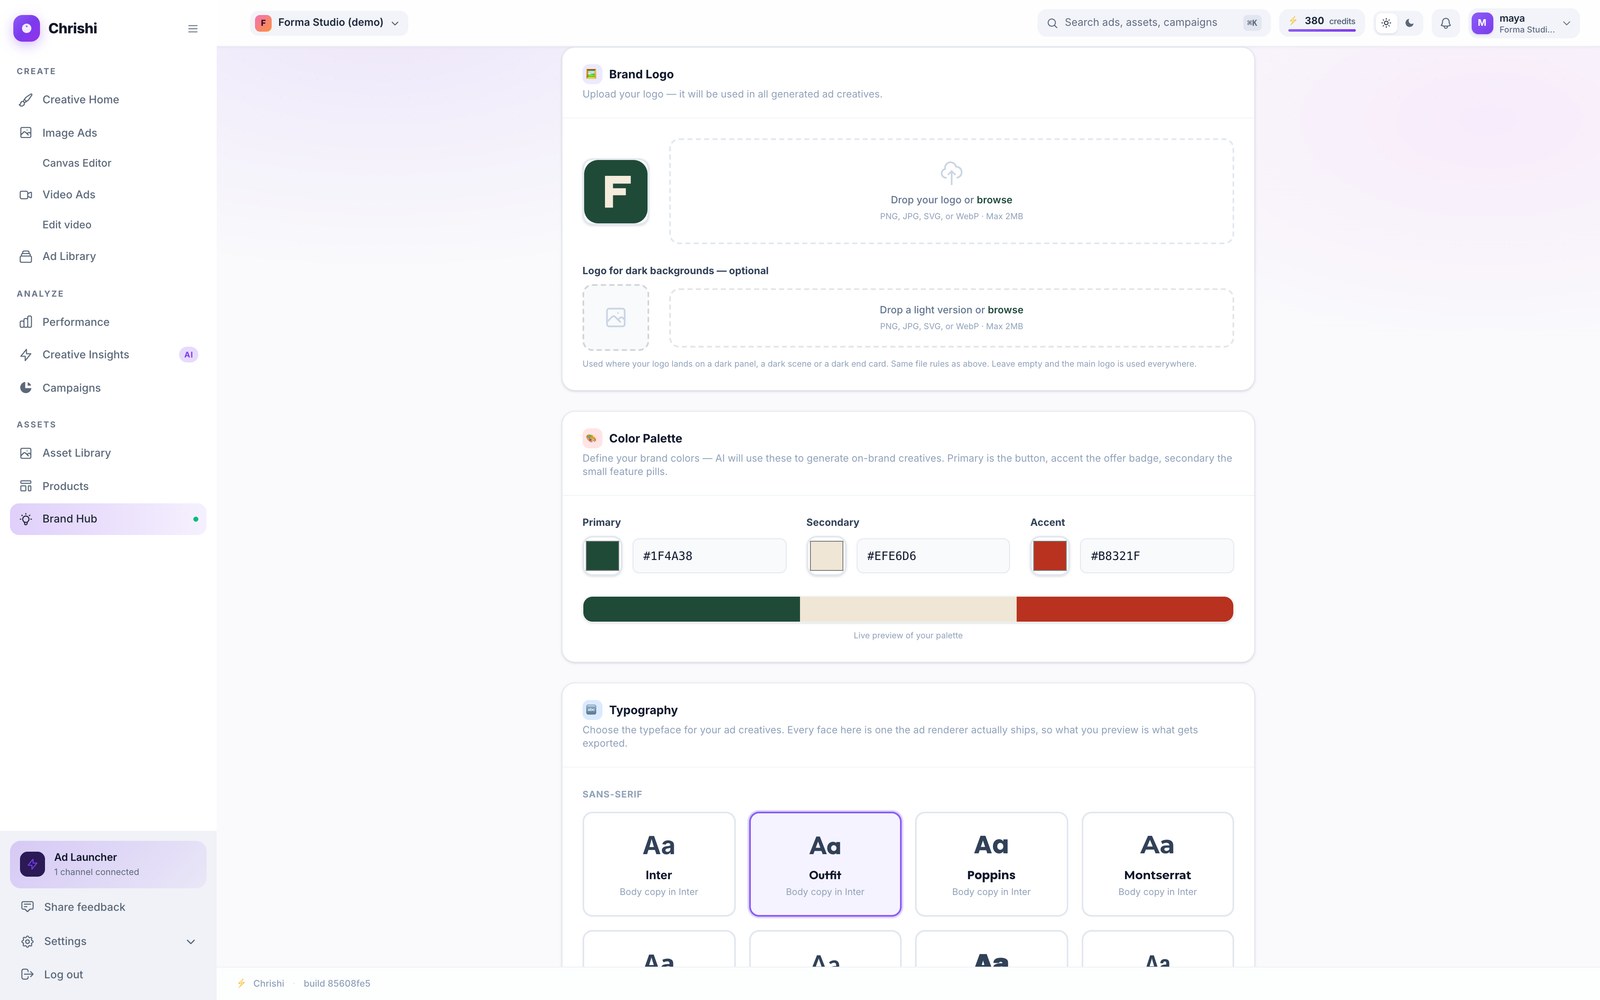The image size is (1600, 1000).
Task: Click the Performance chart icon
Action: (26, 322)
